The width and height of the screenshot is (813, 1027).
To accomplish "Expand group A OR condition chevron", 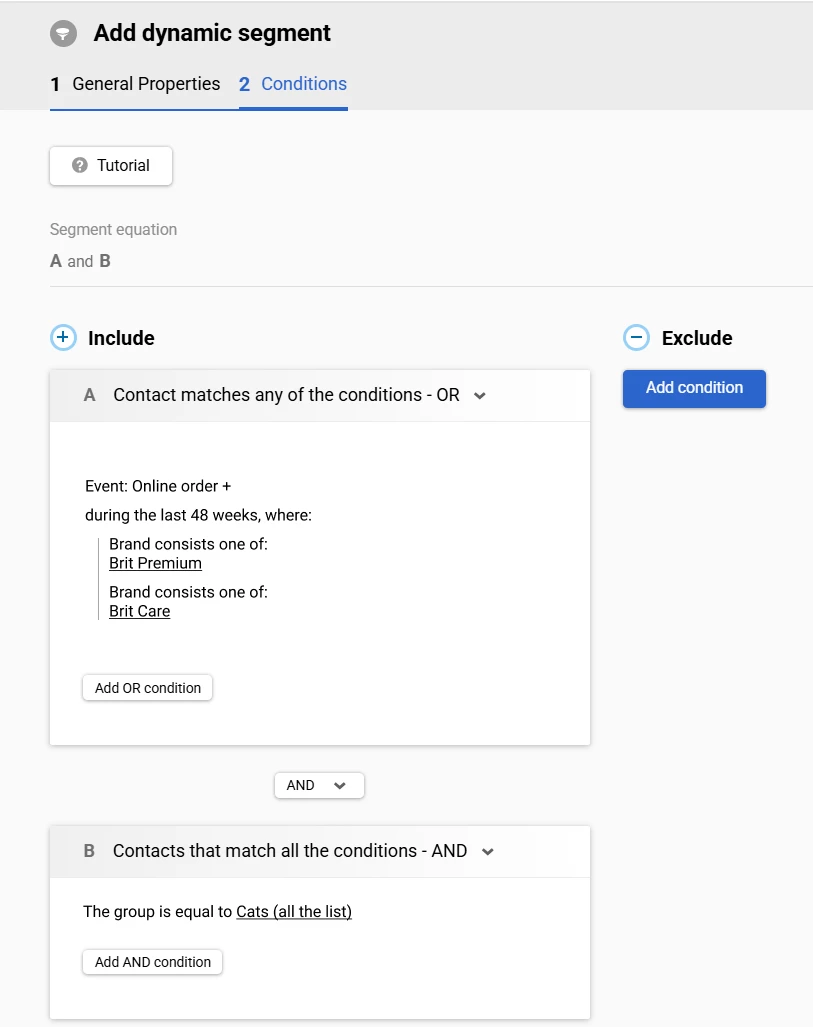I will [480, 396].
